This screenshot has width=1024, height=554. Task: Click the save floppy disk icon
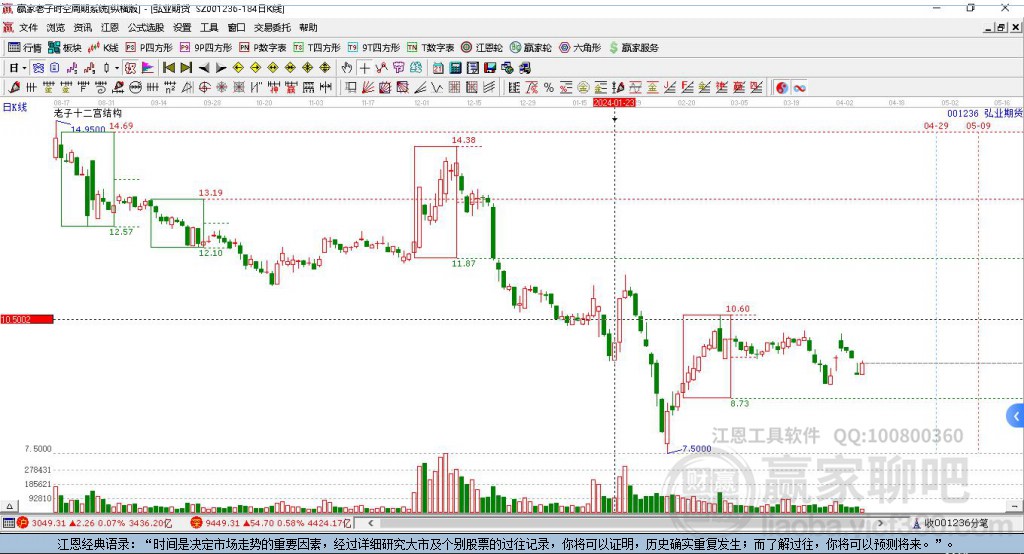[x=490, y=68]
